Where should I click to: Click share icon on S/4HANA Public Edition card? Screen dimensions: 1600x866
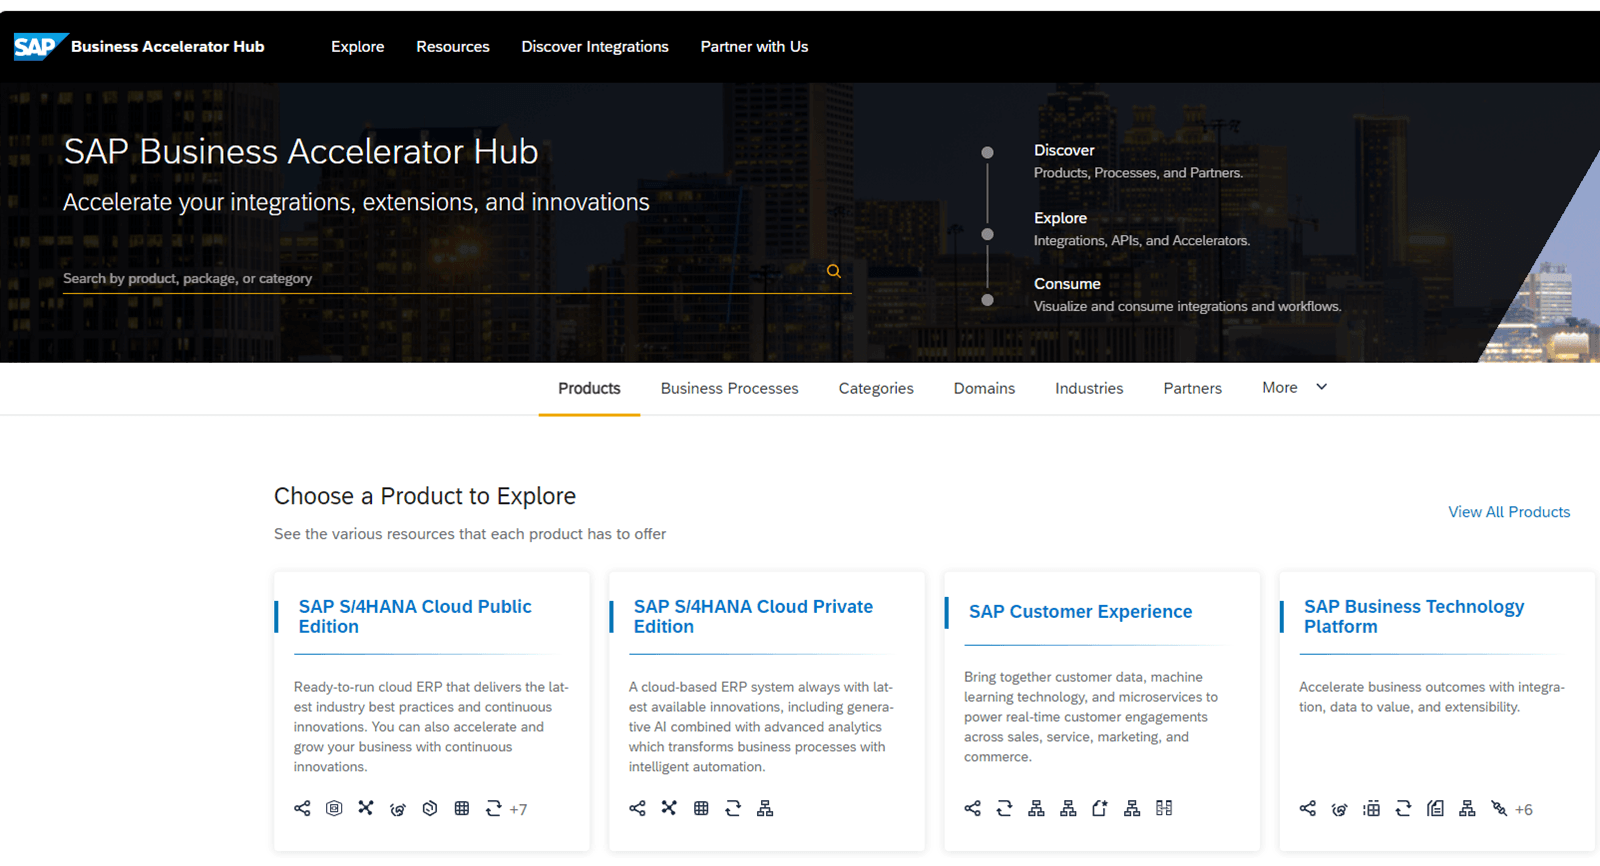click(302, 808)
